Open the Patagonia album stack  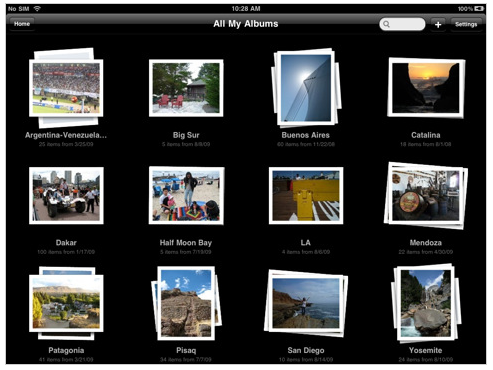[66, 303]
